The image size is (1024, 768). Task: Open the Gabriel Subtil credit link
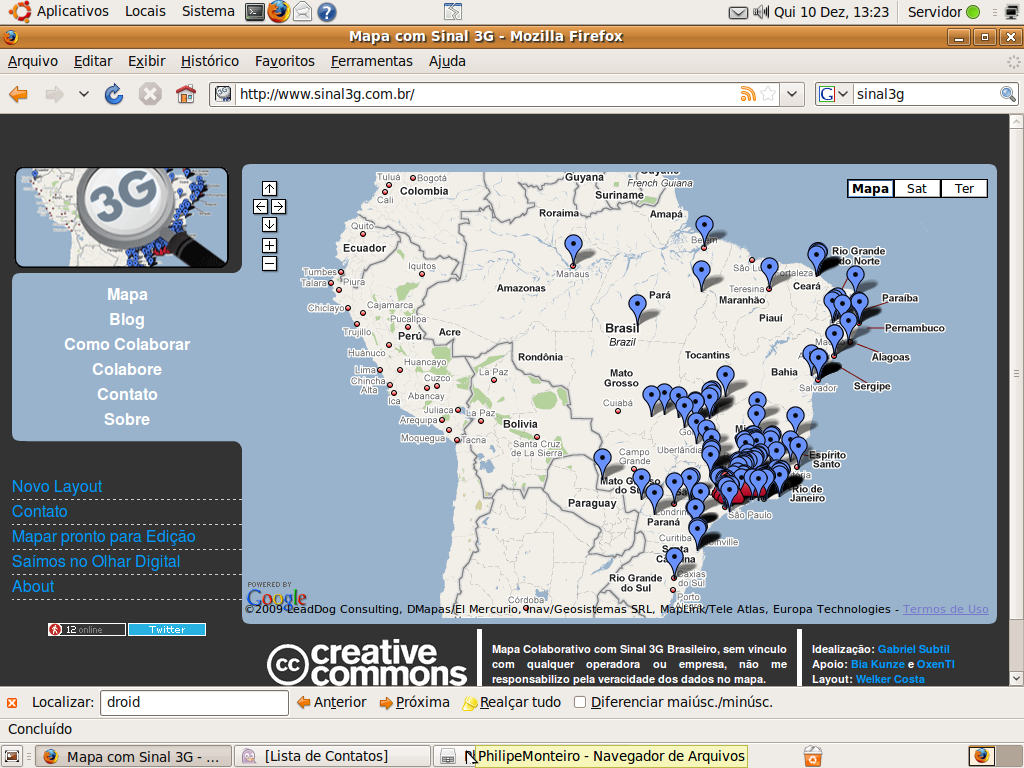pyautogui.click(x=913, y=649)
